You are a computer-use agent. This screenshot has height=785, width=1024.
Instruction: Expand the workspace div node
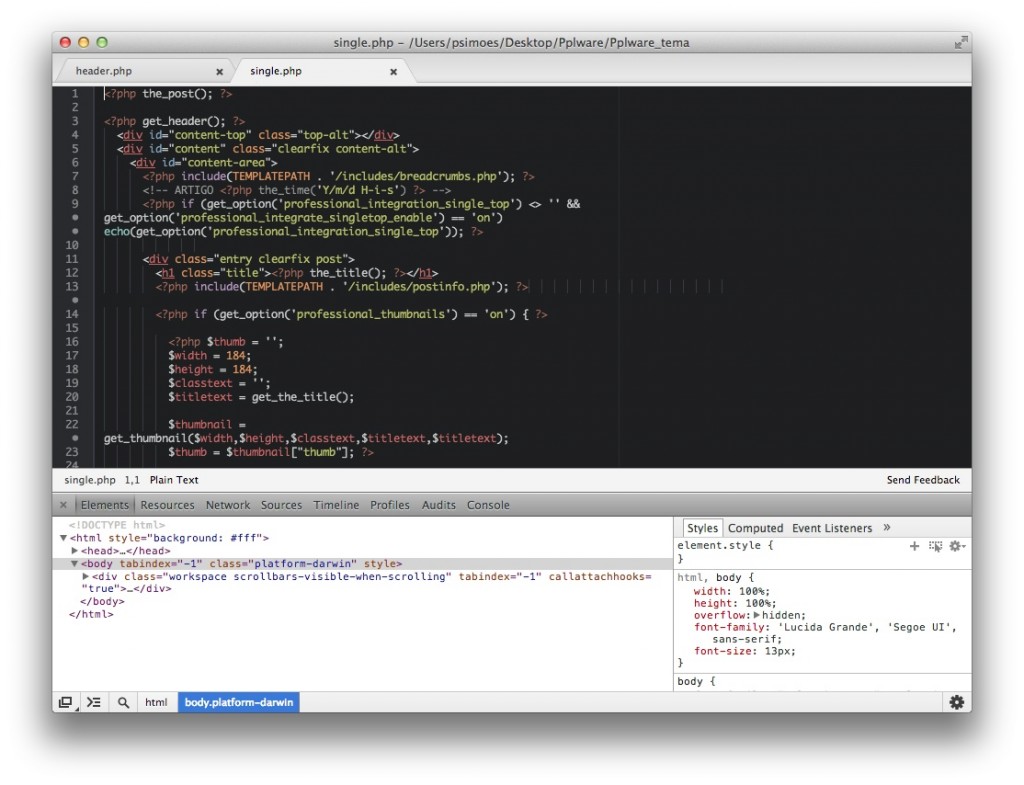[86, 577]
